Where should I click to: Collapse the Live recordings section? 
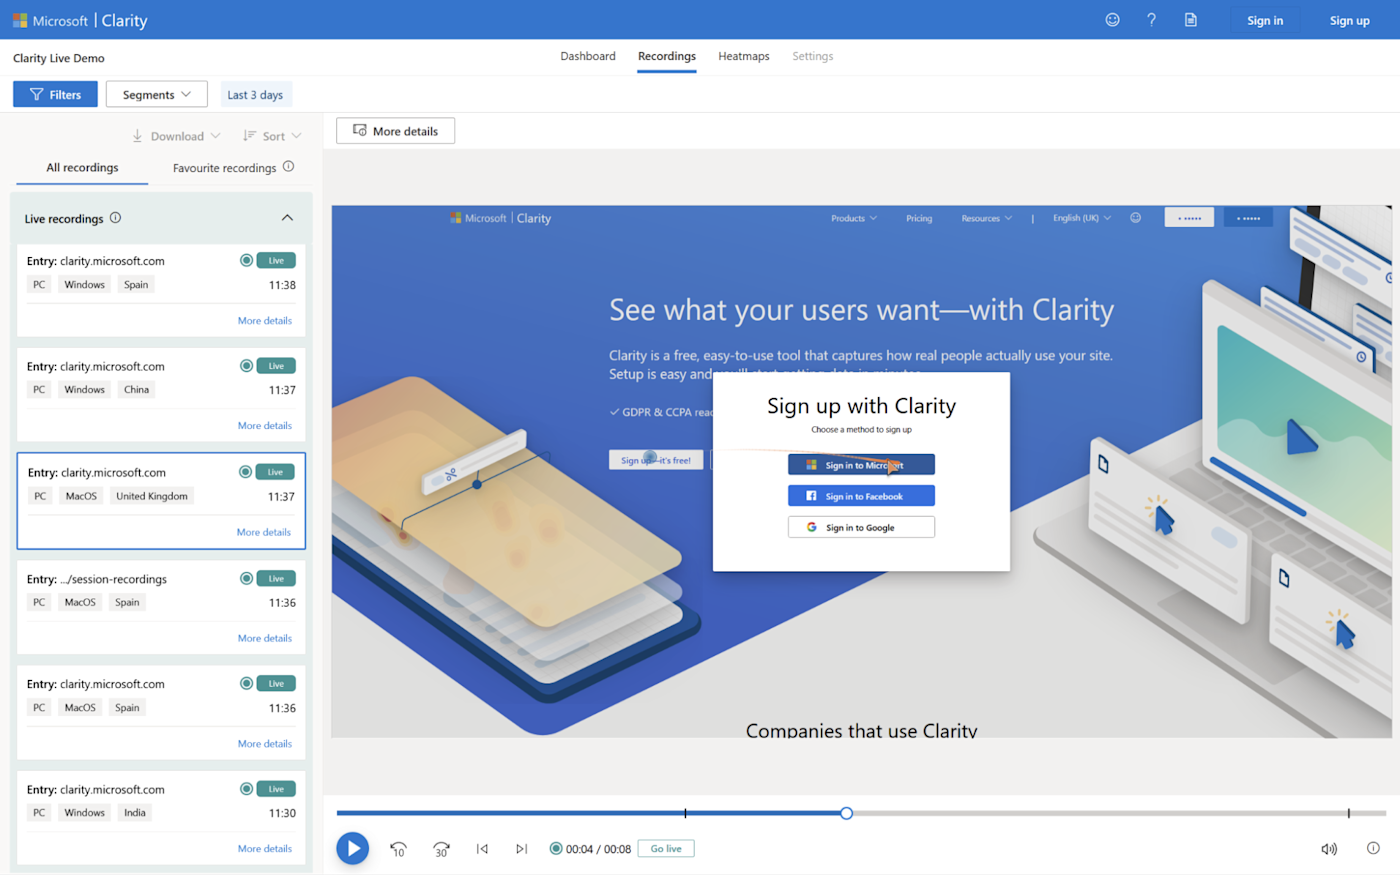click(x=287, y=218)
